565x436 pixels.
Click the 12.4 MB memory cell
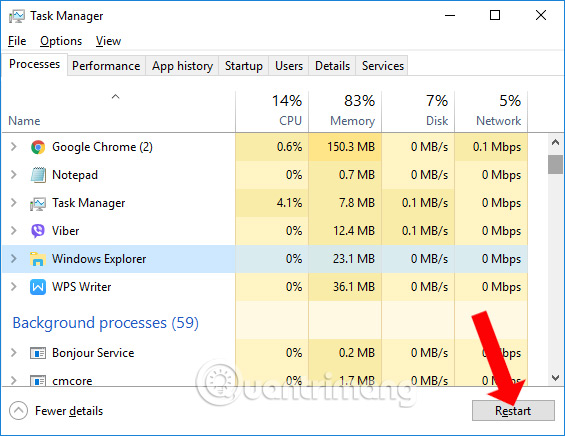tap(345, 231)
